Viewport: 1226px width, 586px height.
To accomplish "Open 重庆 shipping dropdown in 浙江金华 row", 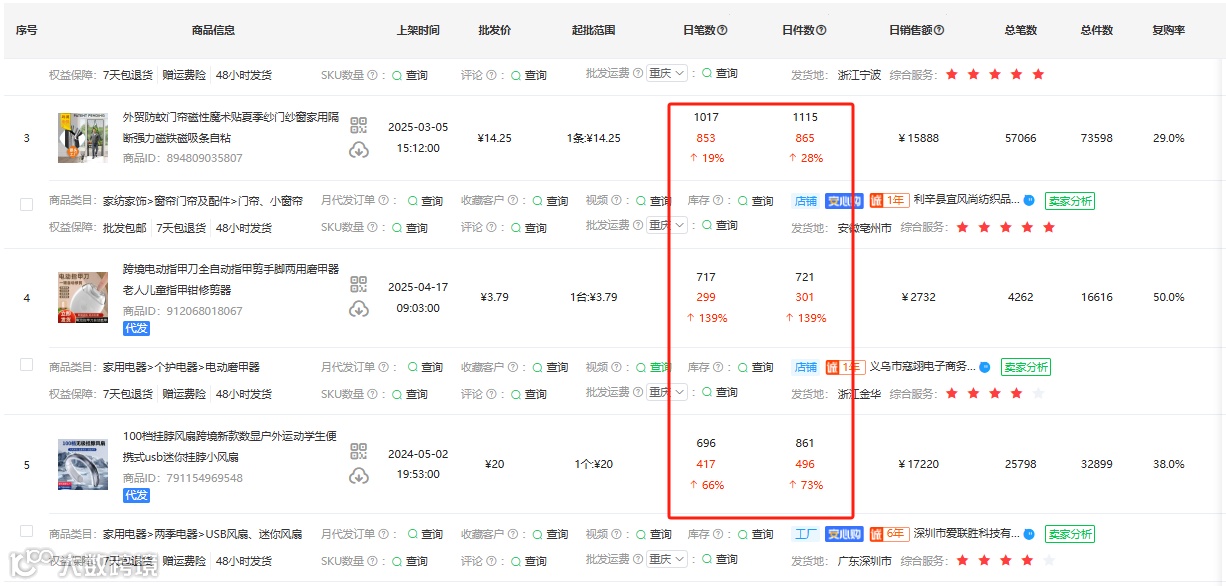I will pos(667,392).
